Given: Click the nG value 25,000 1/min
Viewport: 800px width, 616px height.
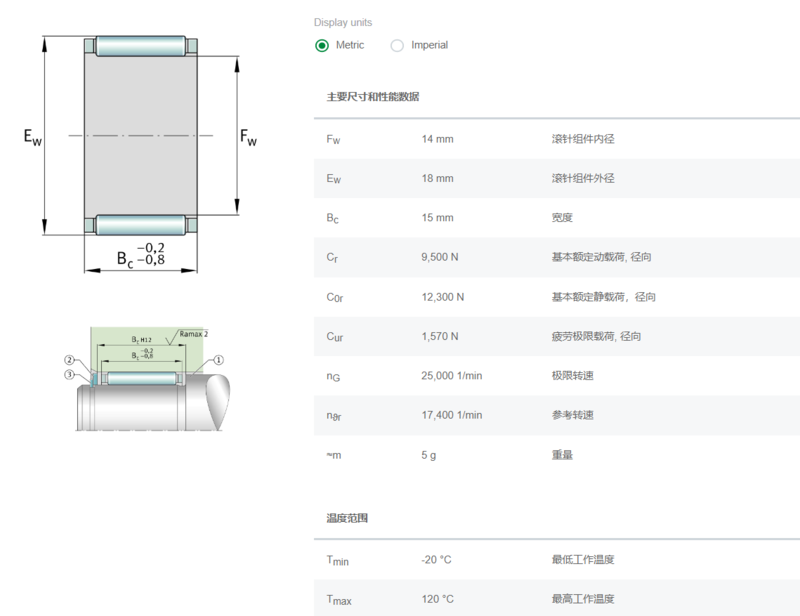Looking at the screenshot, I should pyautogui.click(x=452, y=376).
